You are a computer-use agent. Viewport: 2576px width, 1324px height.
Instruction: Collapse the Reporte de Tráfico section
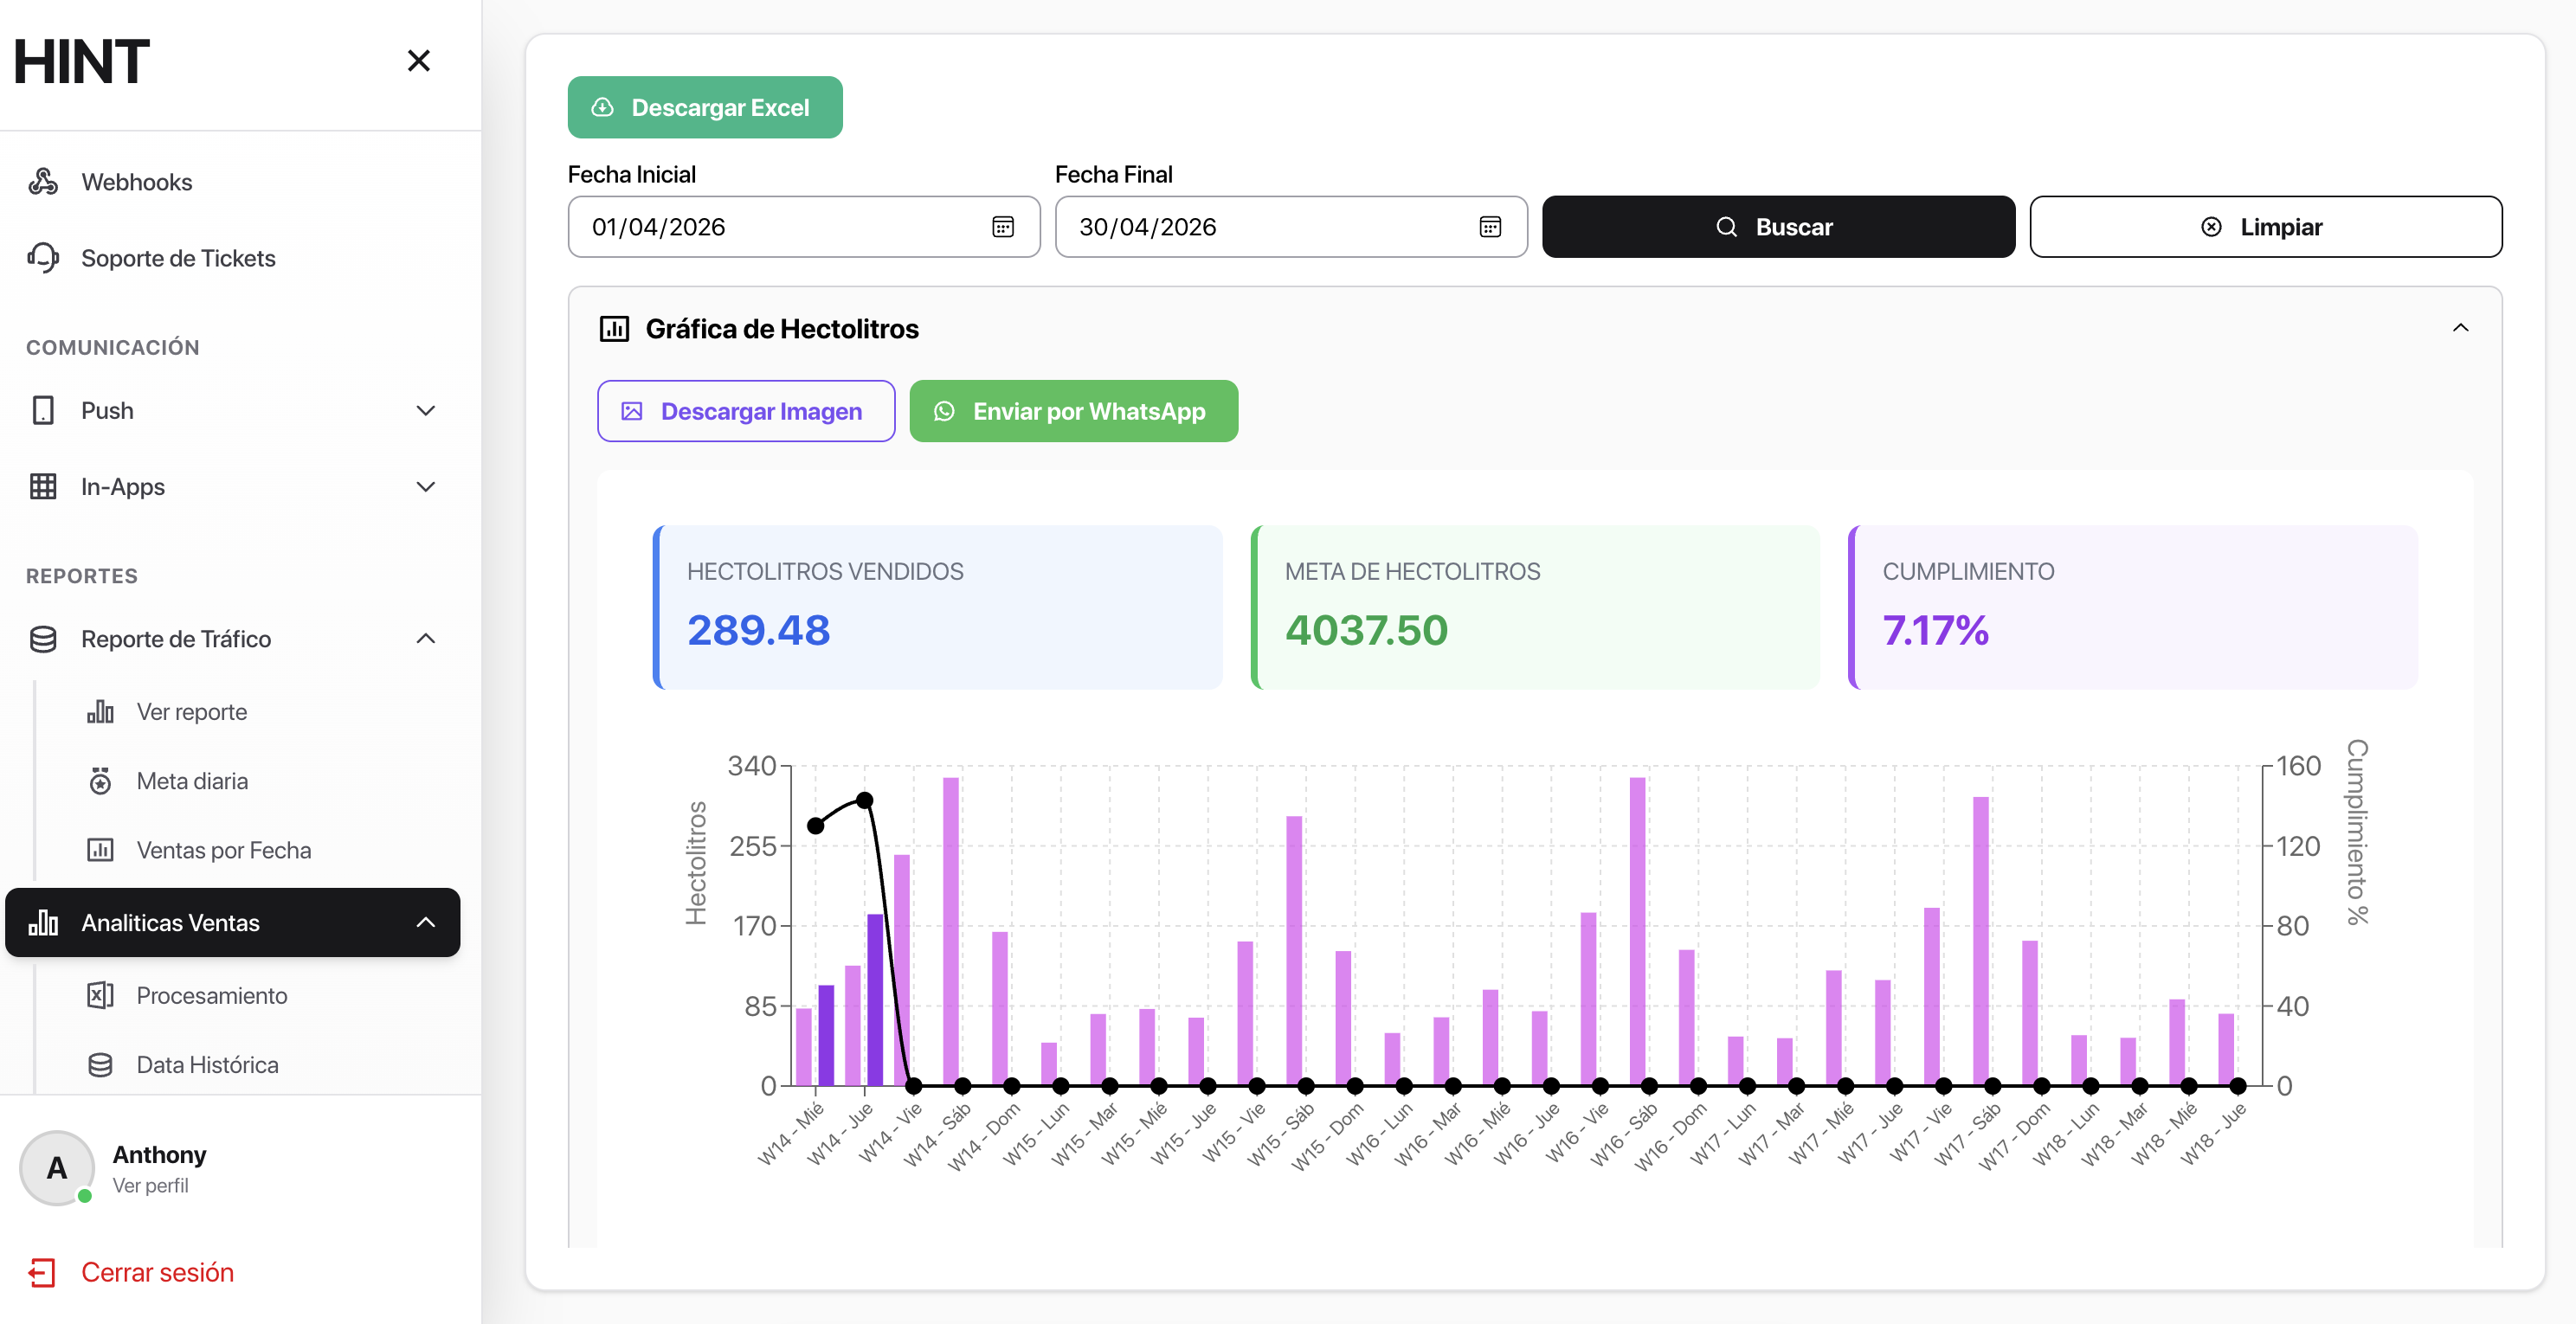click(426, 639)
